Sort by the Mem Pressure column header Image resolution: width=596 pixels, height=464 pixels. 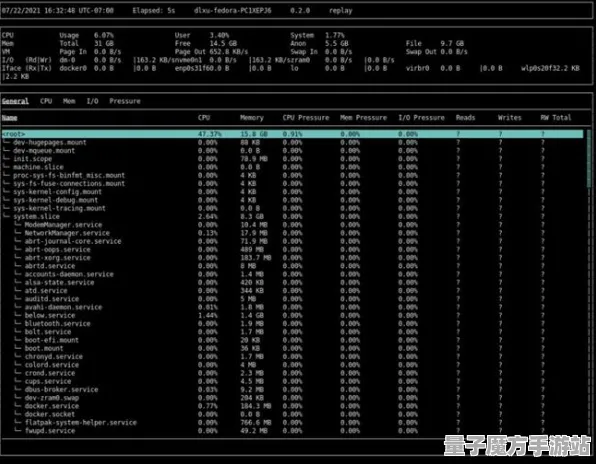point(363,118)
